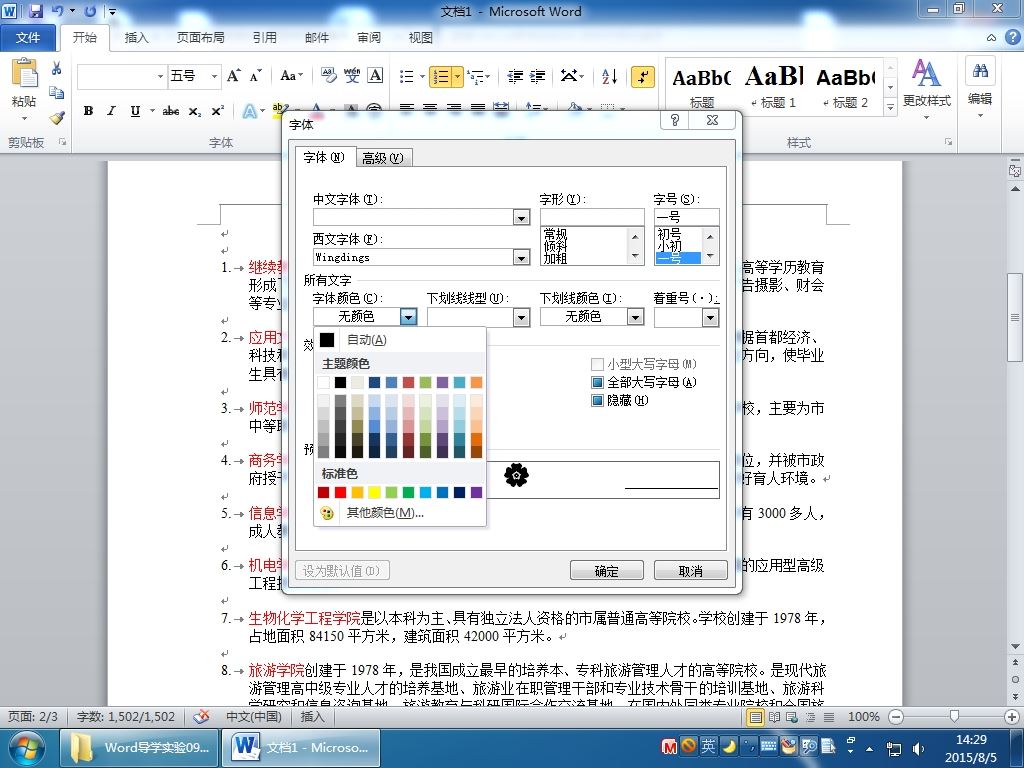Click the zoom slider in the status bar
This screenshot has height=768, width=1024.
(x=953, y=717)
